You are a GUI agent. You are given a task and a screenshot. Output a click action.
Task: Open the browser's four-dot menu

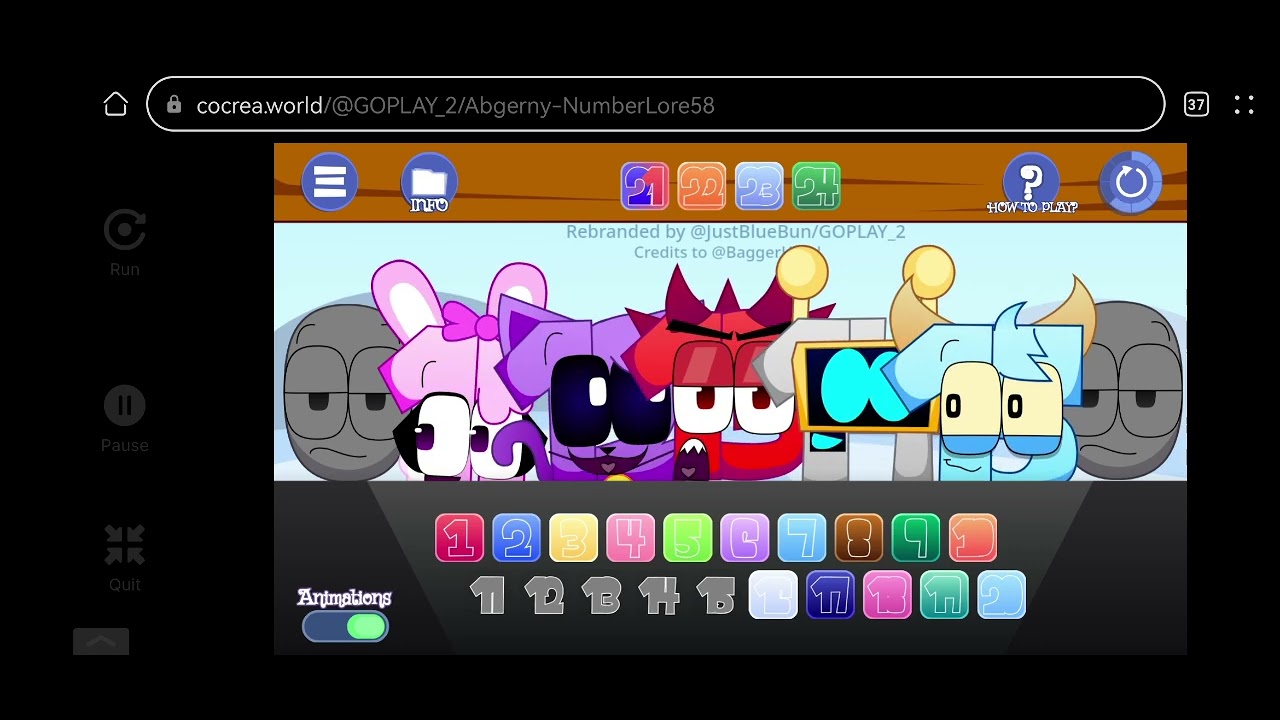[x=1244, y=104]
